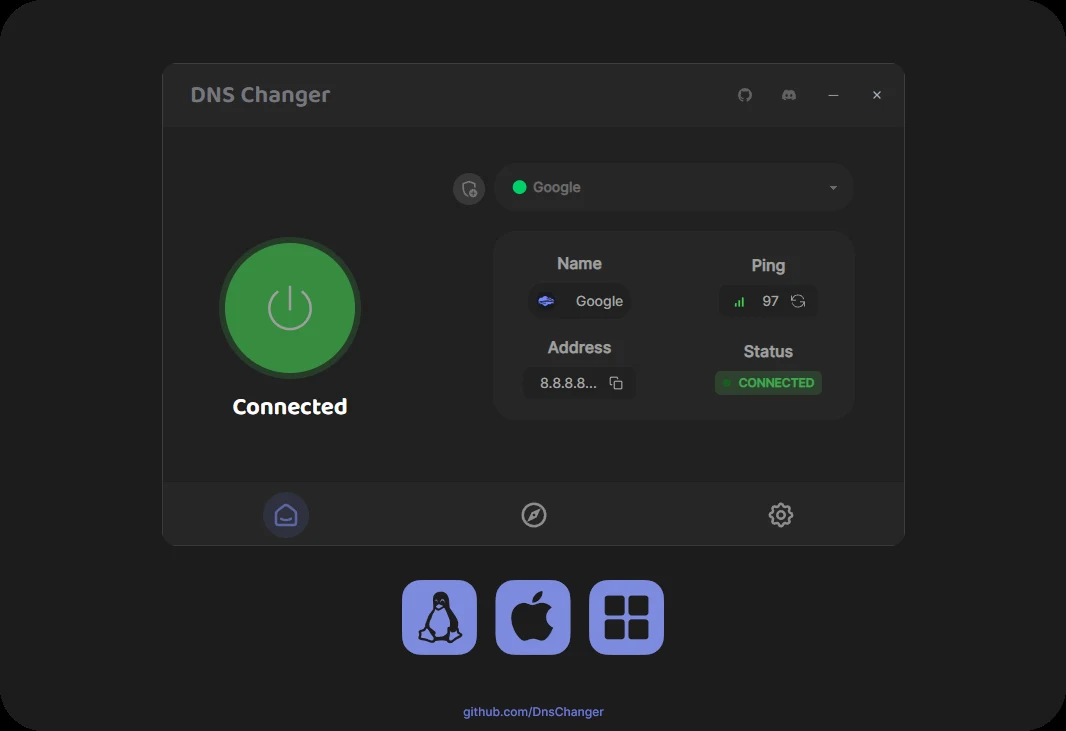Image resolution: width=1066 pixels, height=731 pixels.
Task: Click the DNS Changer title text
Action: (x=260, y=95)
